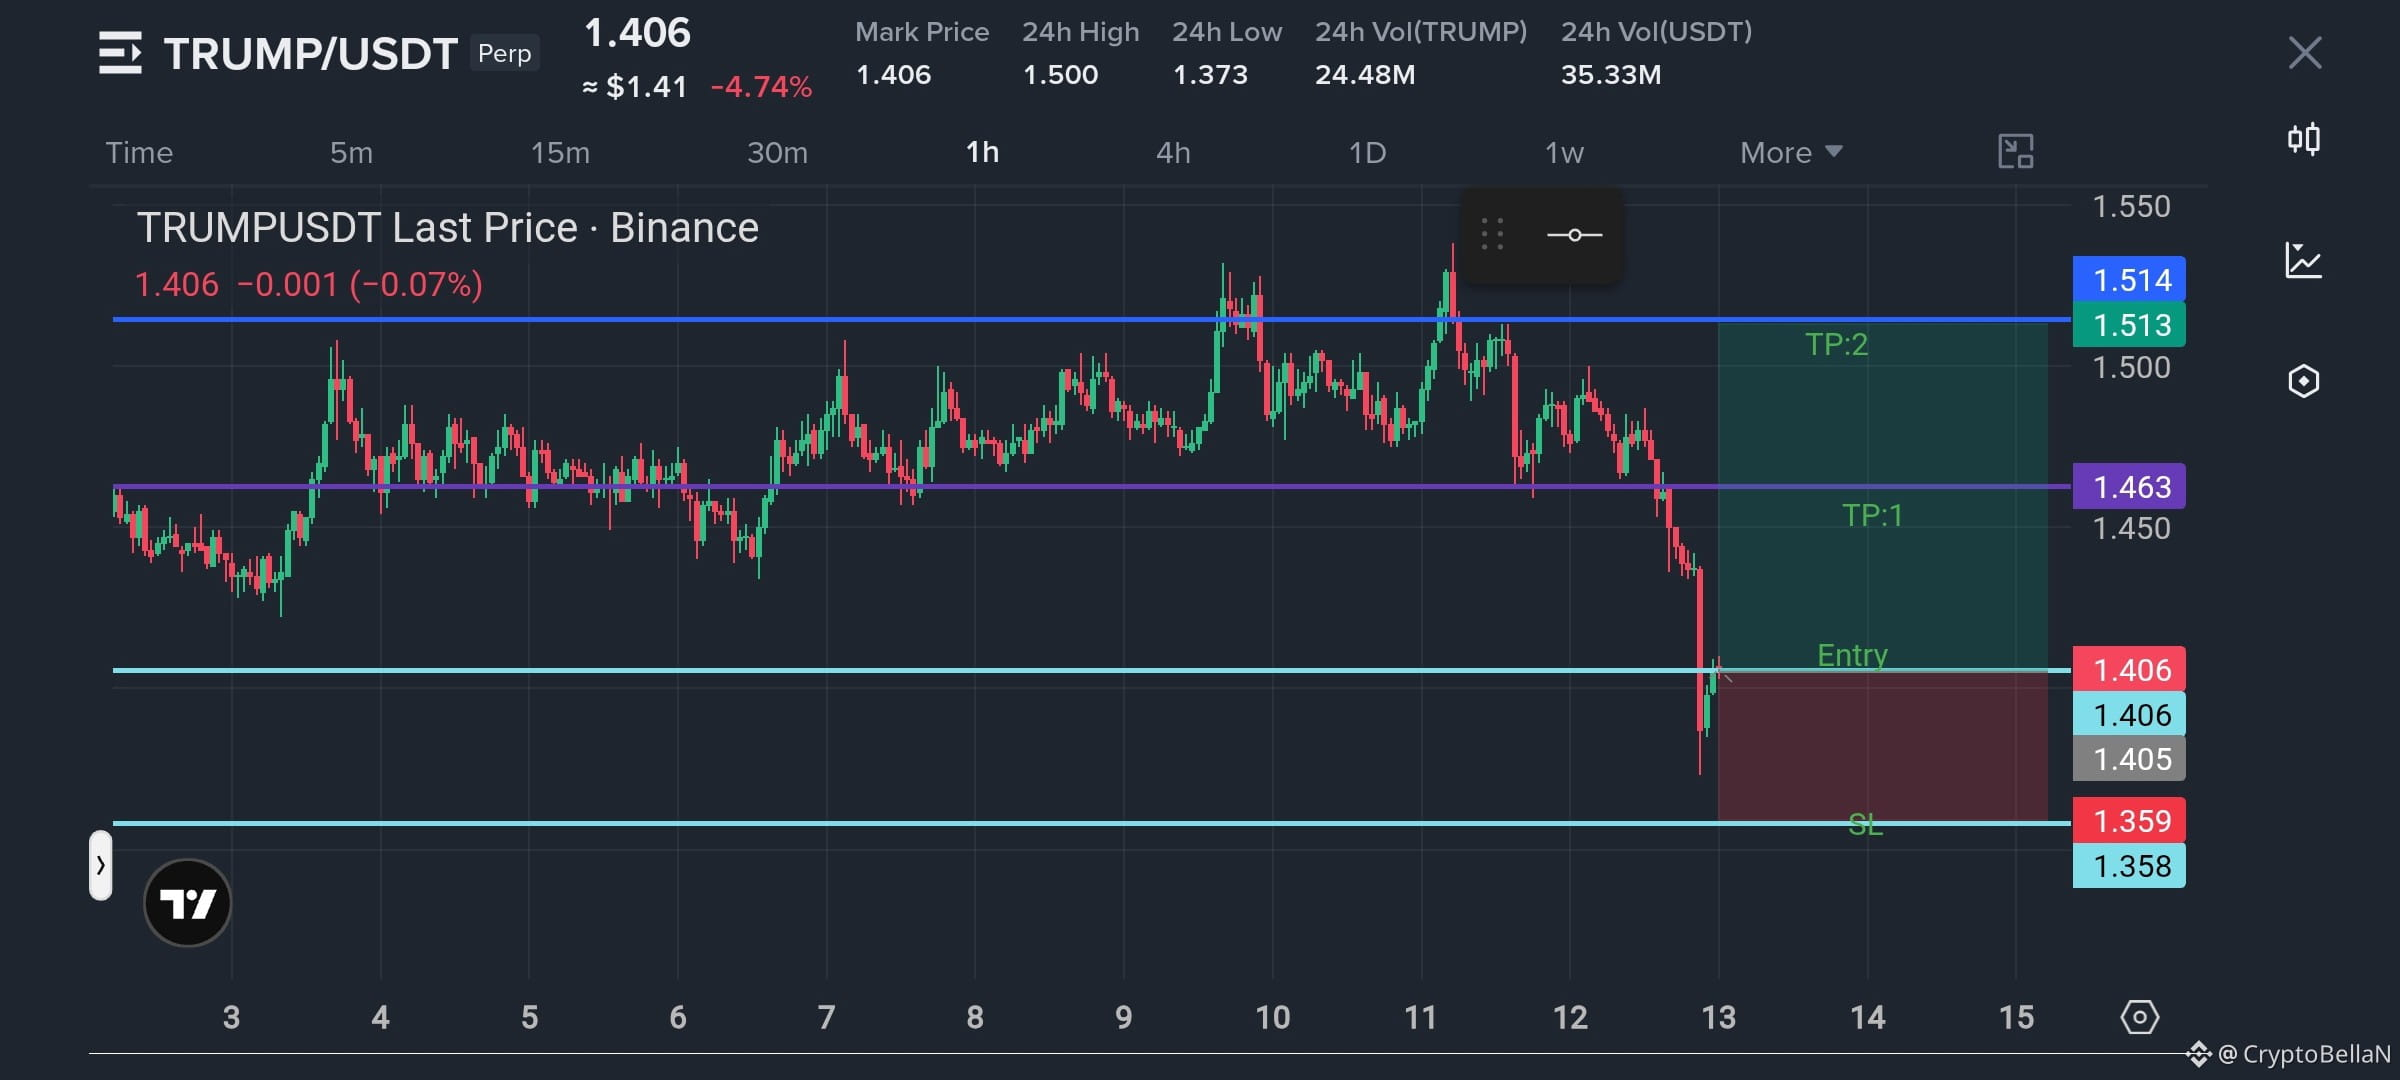Click the blue 1.514 price label
This screenshot has width=2400, height=1080.
2129,280
